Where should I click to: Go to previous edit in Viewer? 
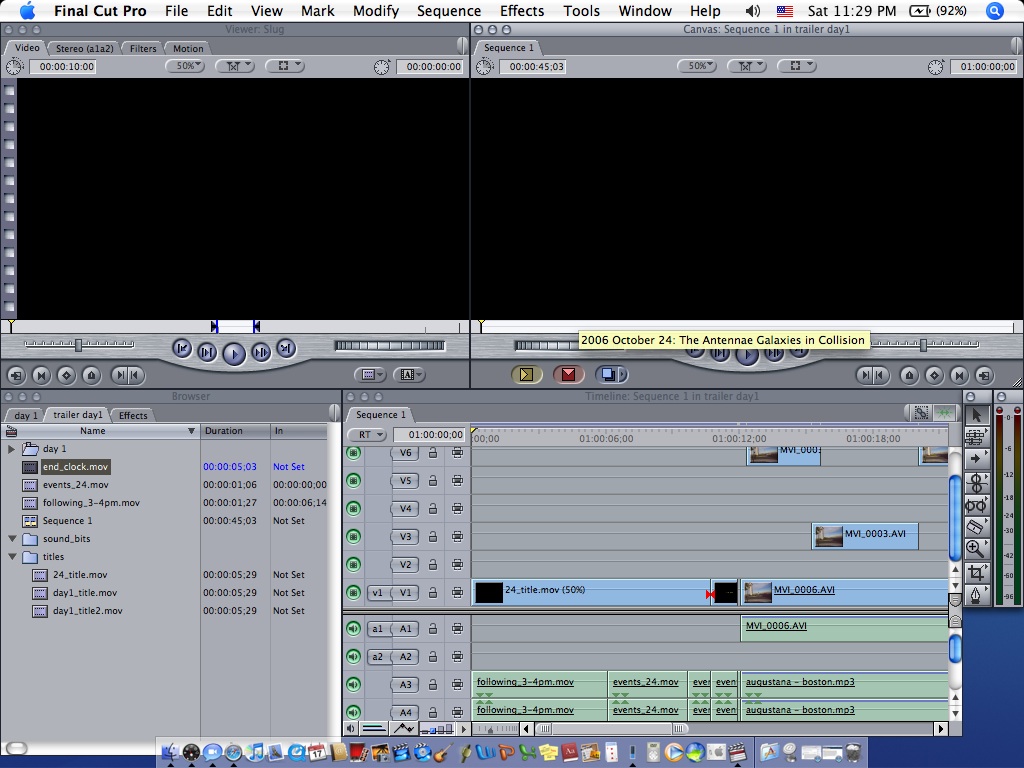pos(182,349)
